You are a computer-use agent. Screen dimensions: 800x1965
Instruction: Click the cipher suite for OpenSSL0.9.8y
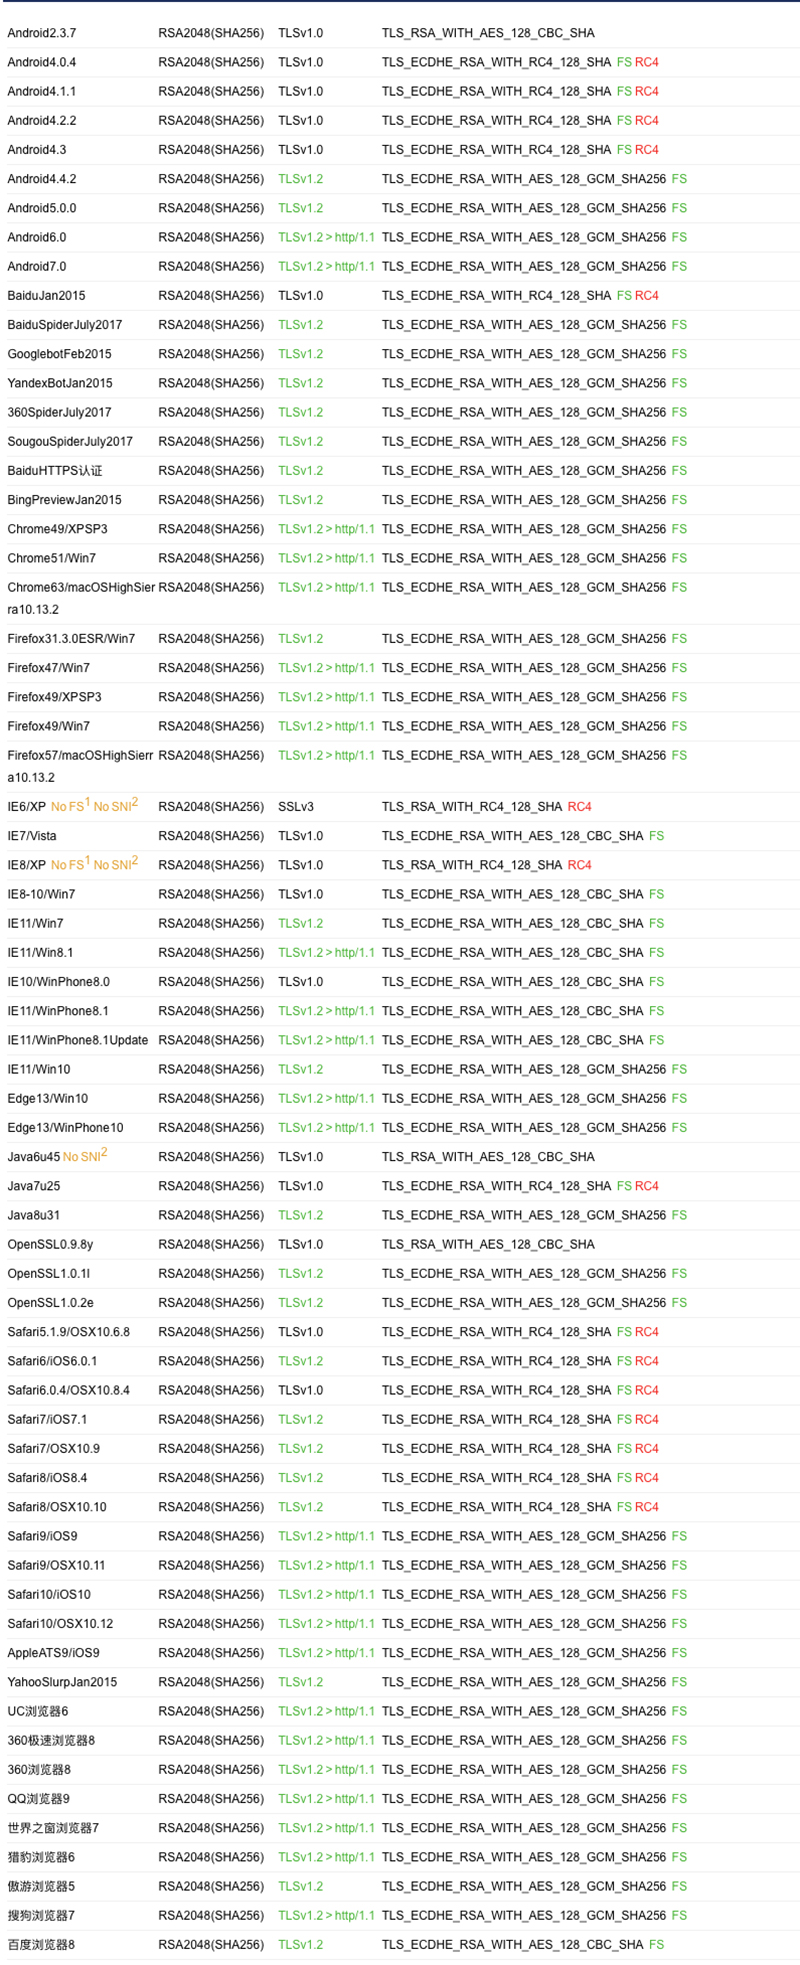click(x=488, y=1244)
